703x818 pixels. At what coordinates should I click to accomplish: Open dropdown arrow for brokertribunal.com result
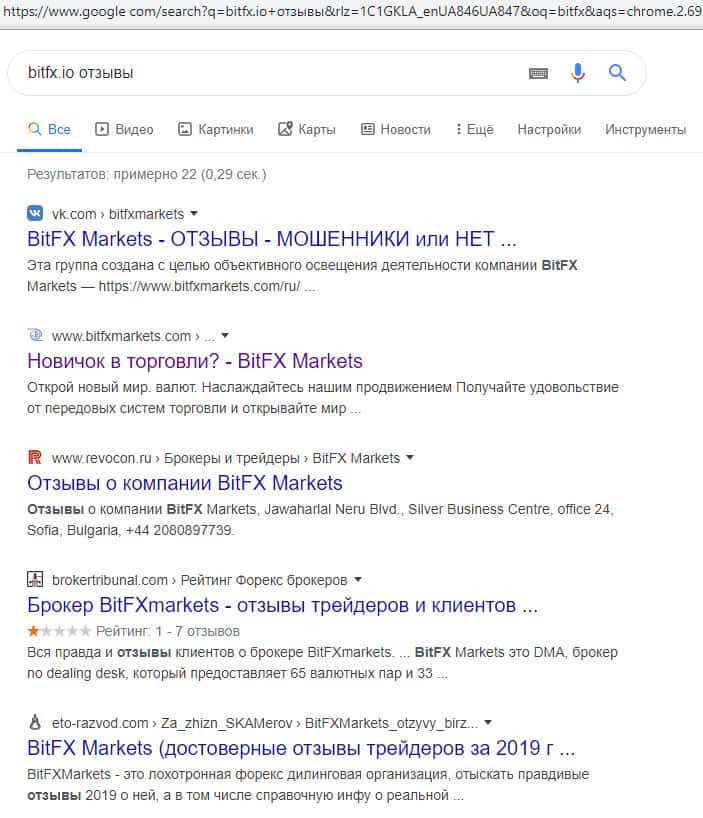pyautogui.click(x=358, y=580)
